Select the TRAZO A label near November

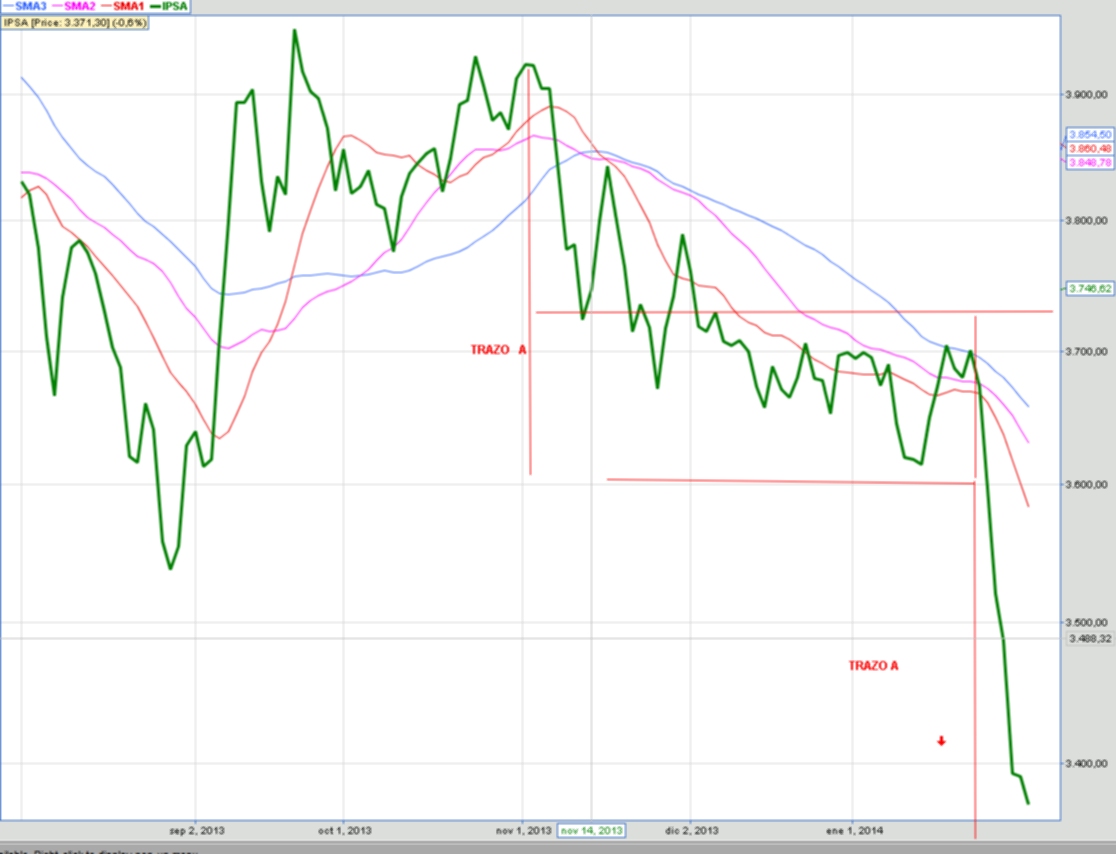[x=498, y=349]
